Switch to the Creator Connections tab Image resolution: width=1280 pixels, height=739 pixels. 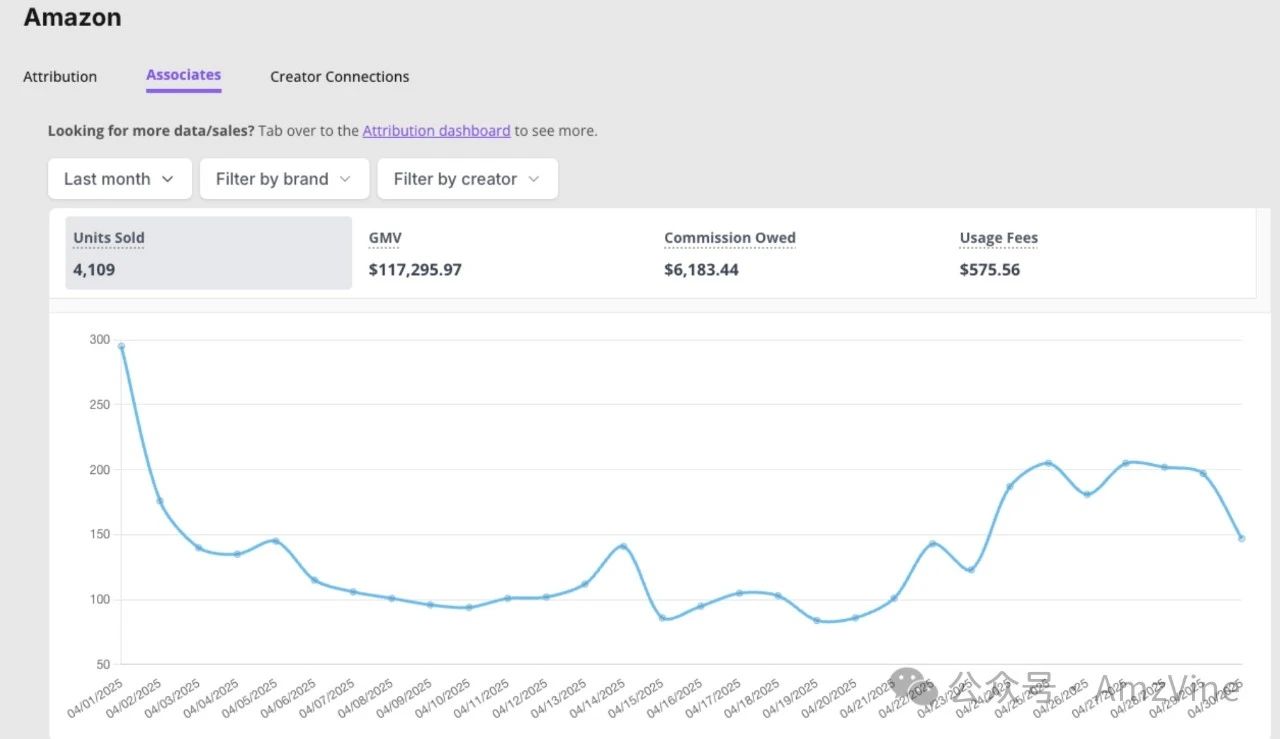tap(340, 77)
